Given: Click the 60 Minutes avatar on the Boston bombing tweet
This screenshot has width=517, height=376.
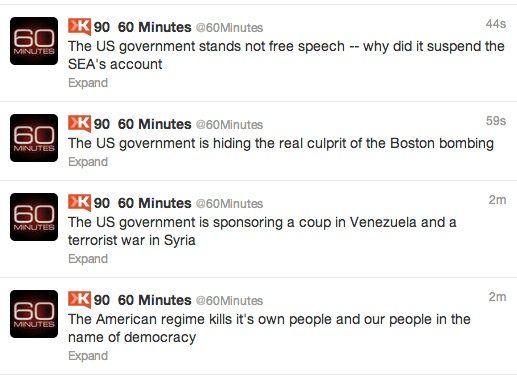Looking at the screenshot, I should coord(34,138).
